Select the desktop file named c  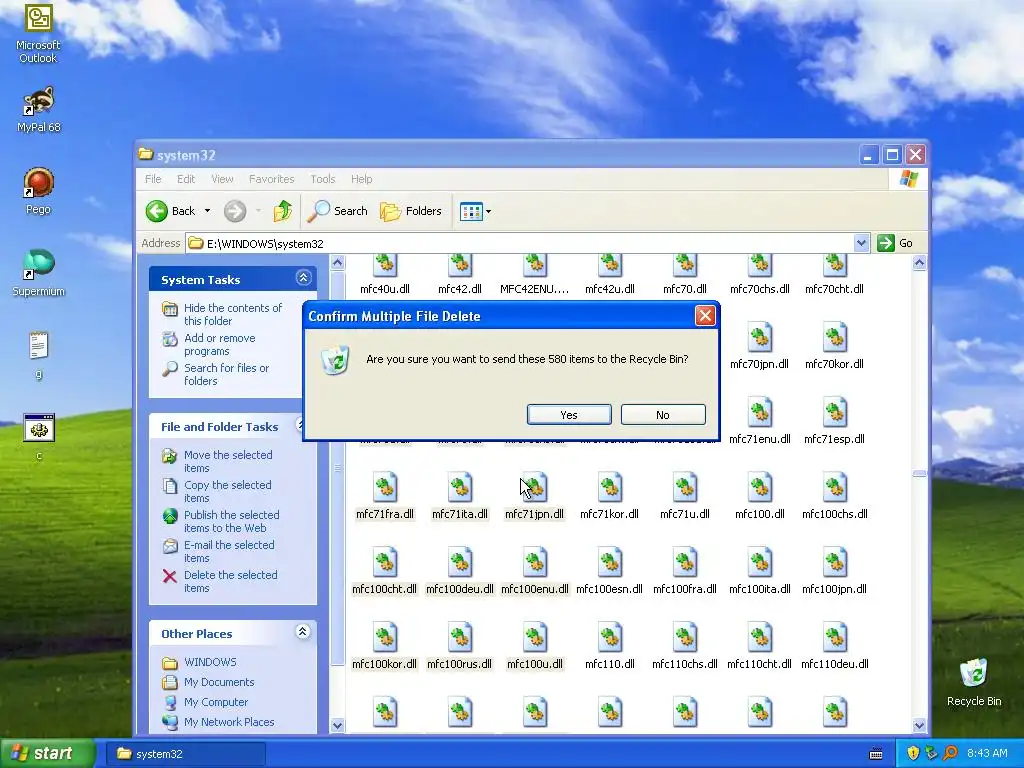pyautogui.click(x=39, y=438)
